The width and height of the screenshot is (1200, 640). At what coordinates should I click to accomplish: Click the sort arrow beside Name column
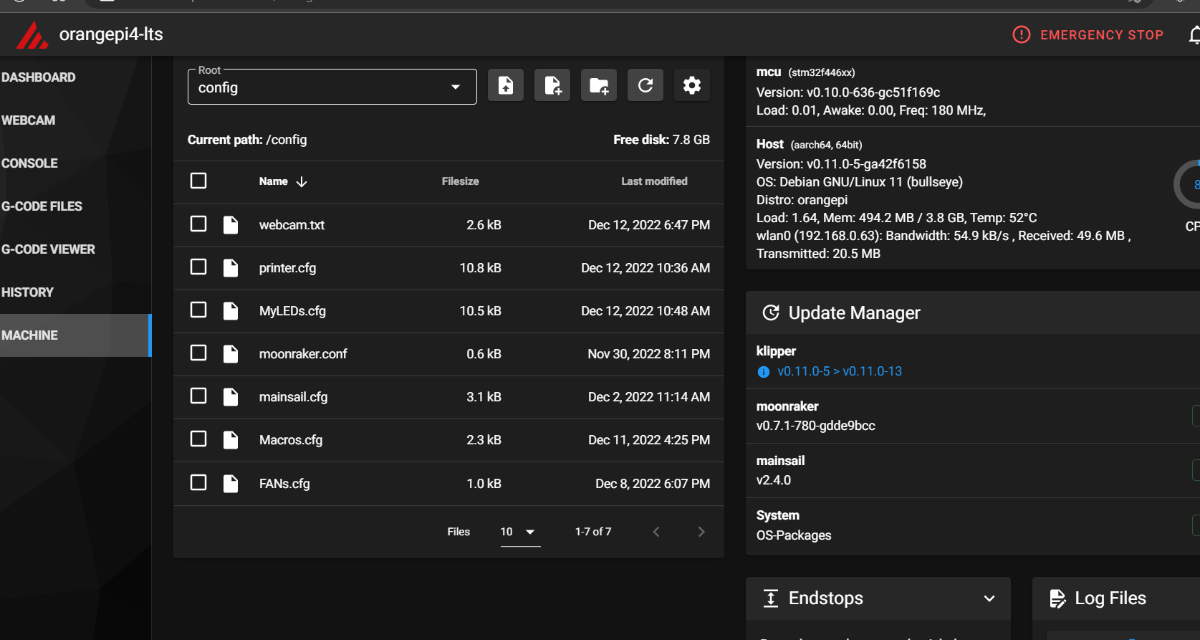pyautogui.click(x=302, y=182)
